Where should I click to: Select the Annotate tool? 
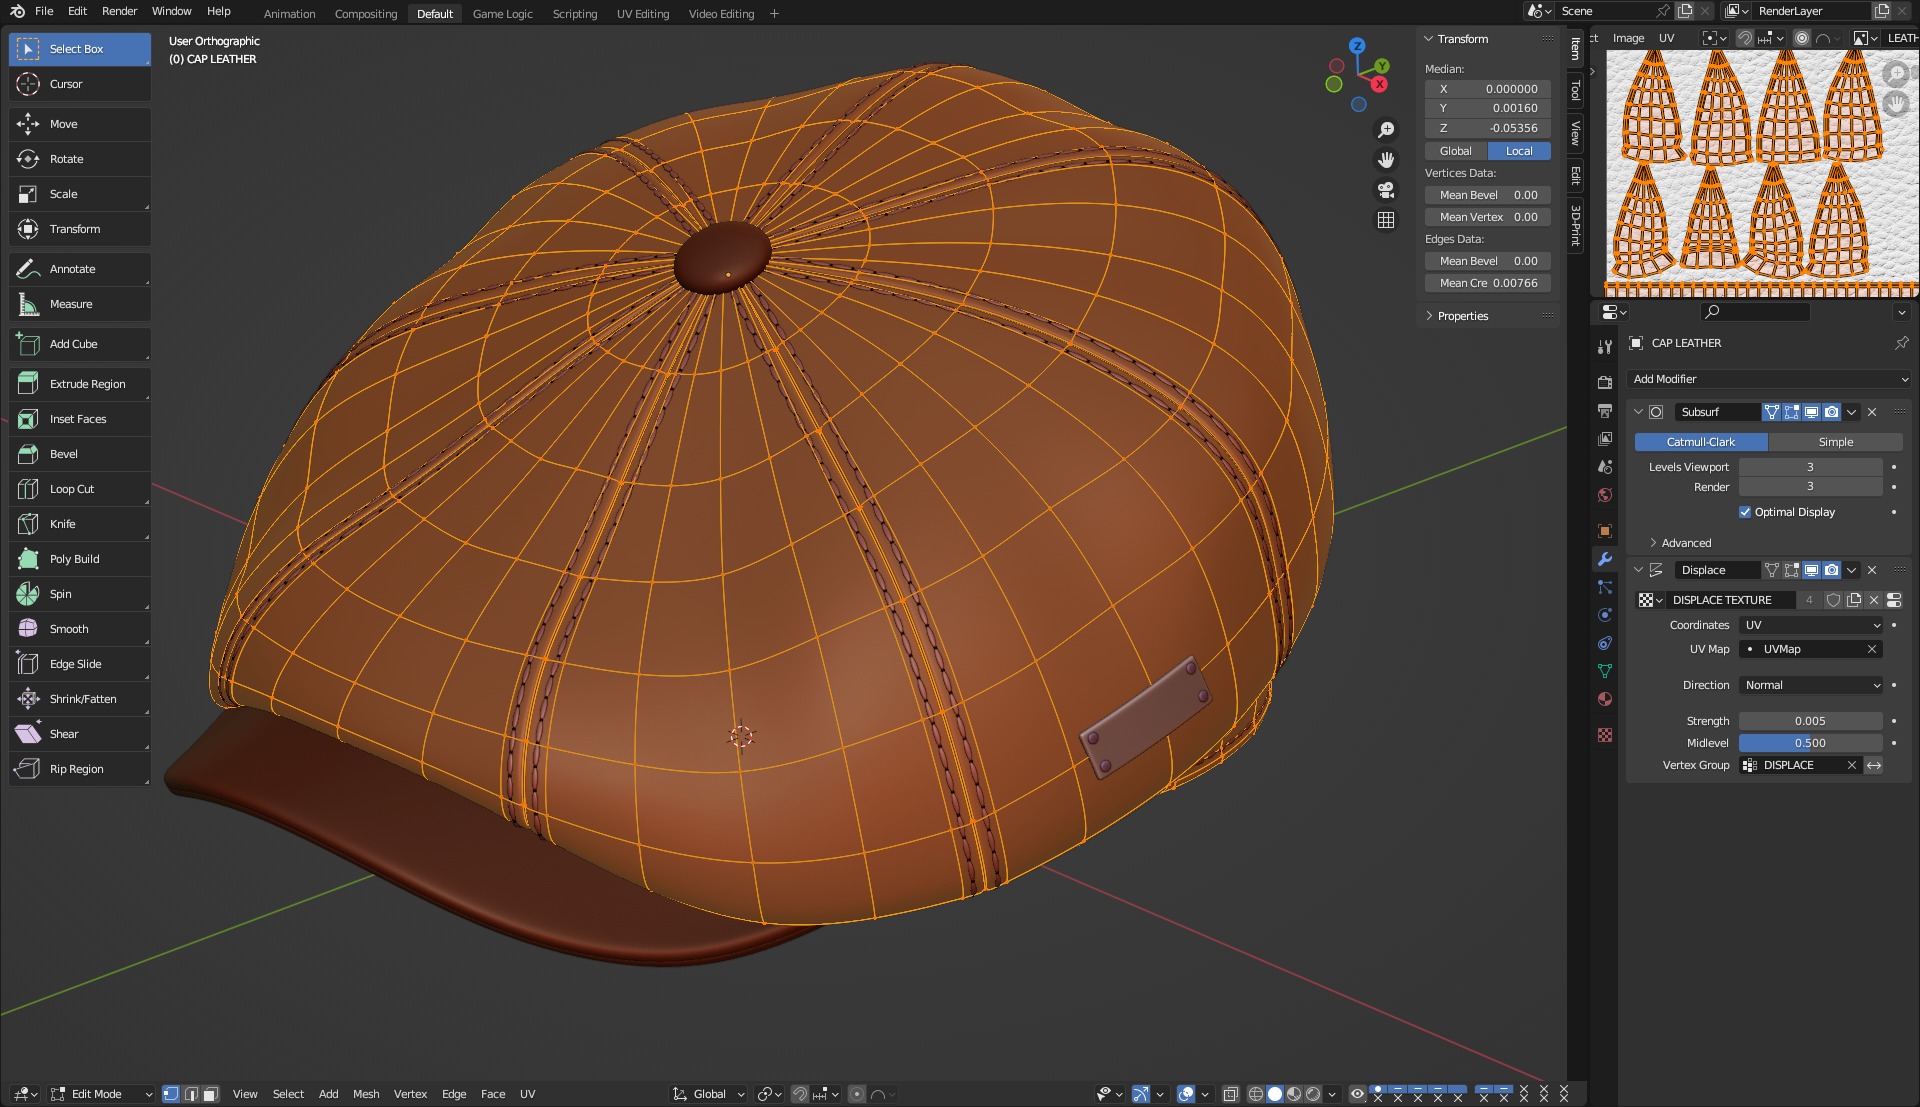[80, 269]
